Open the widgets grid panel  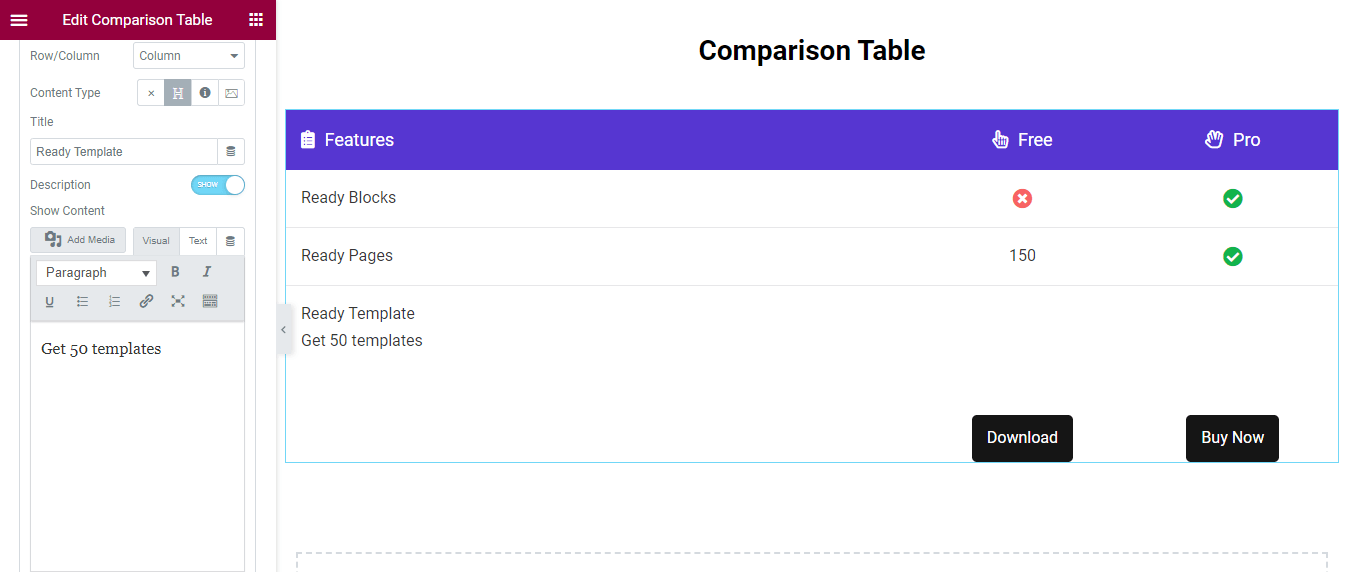pos(256,20)
